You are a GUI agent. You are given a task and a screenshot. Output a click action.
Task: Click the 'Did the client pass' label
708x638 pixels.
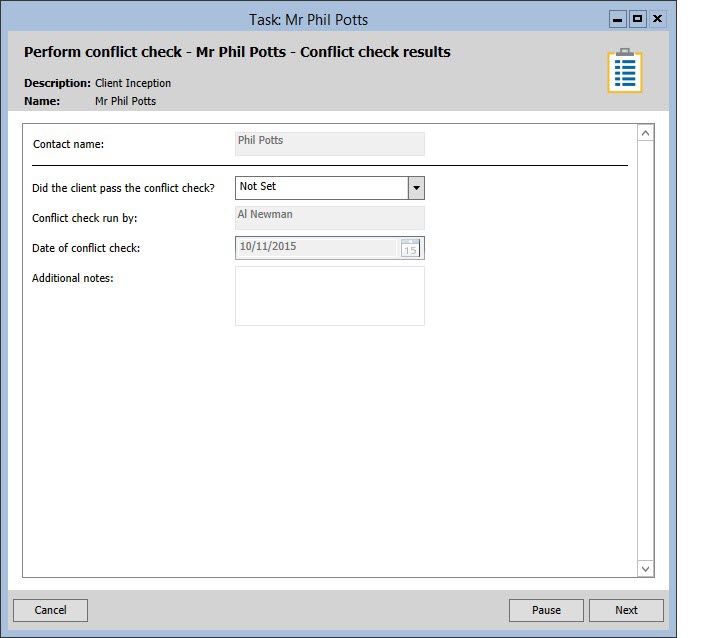[123, 188]
